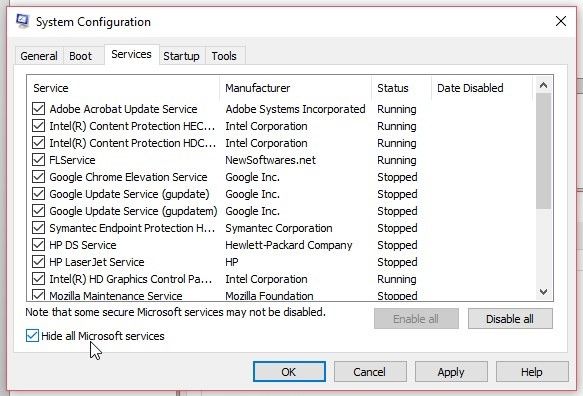Select Mozilla Maintenance Service row name

pyautogui.click(x=116, y=296)
